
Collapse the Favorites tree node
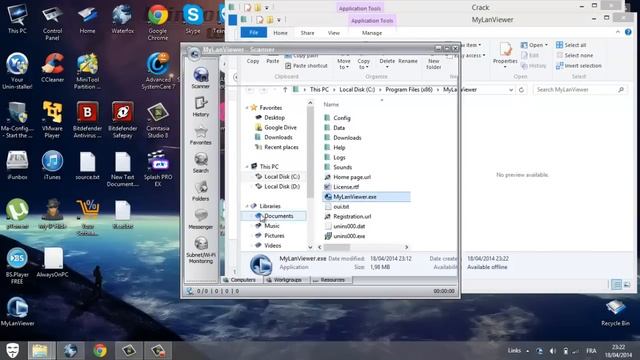click(247, 108)
